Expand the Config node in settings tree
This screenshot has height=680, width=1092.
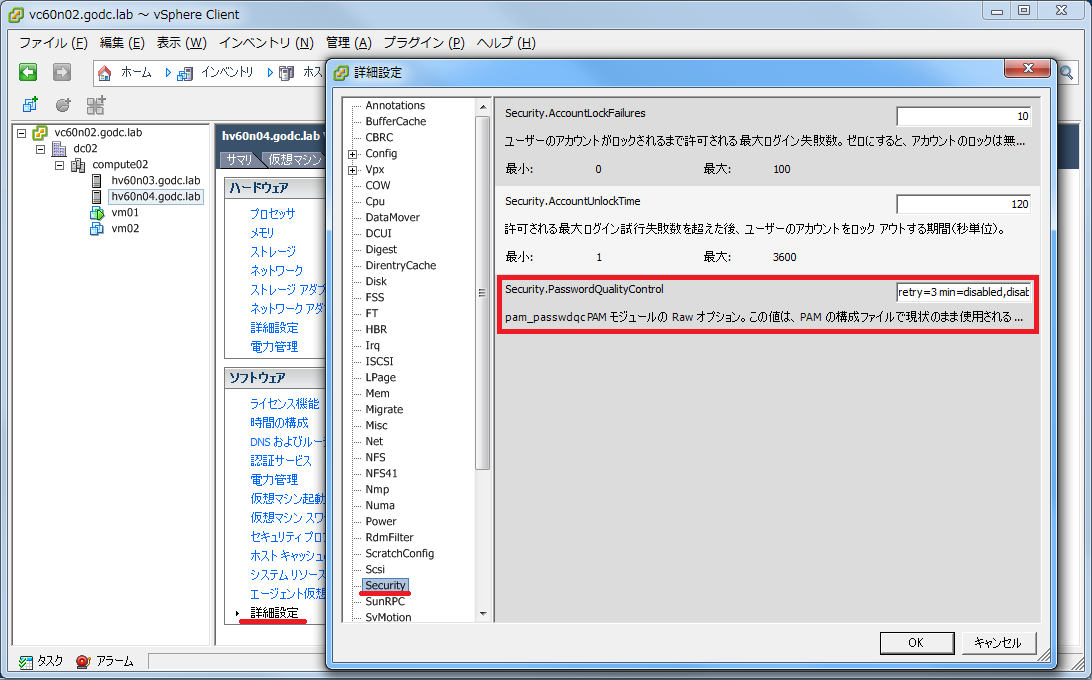[352, 154]
